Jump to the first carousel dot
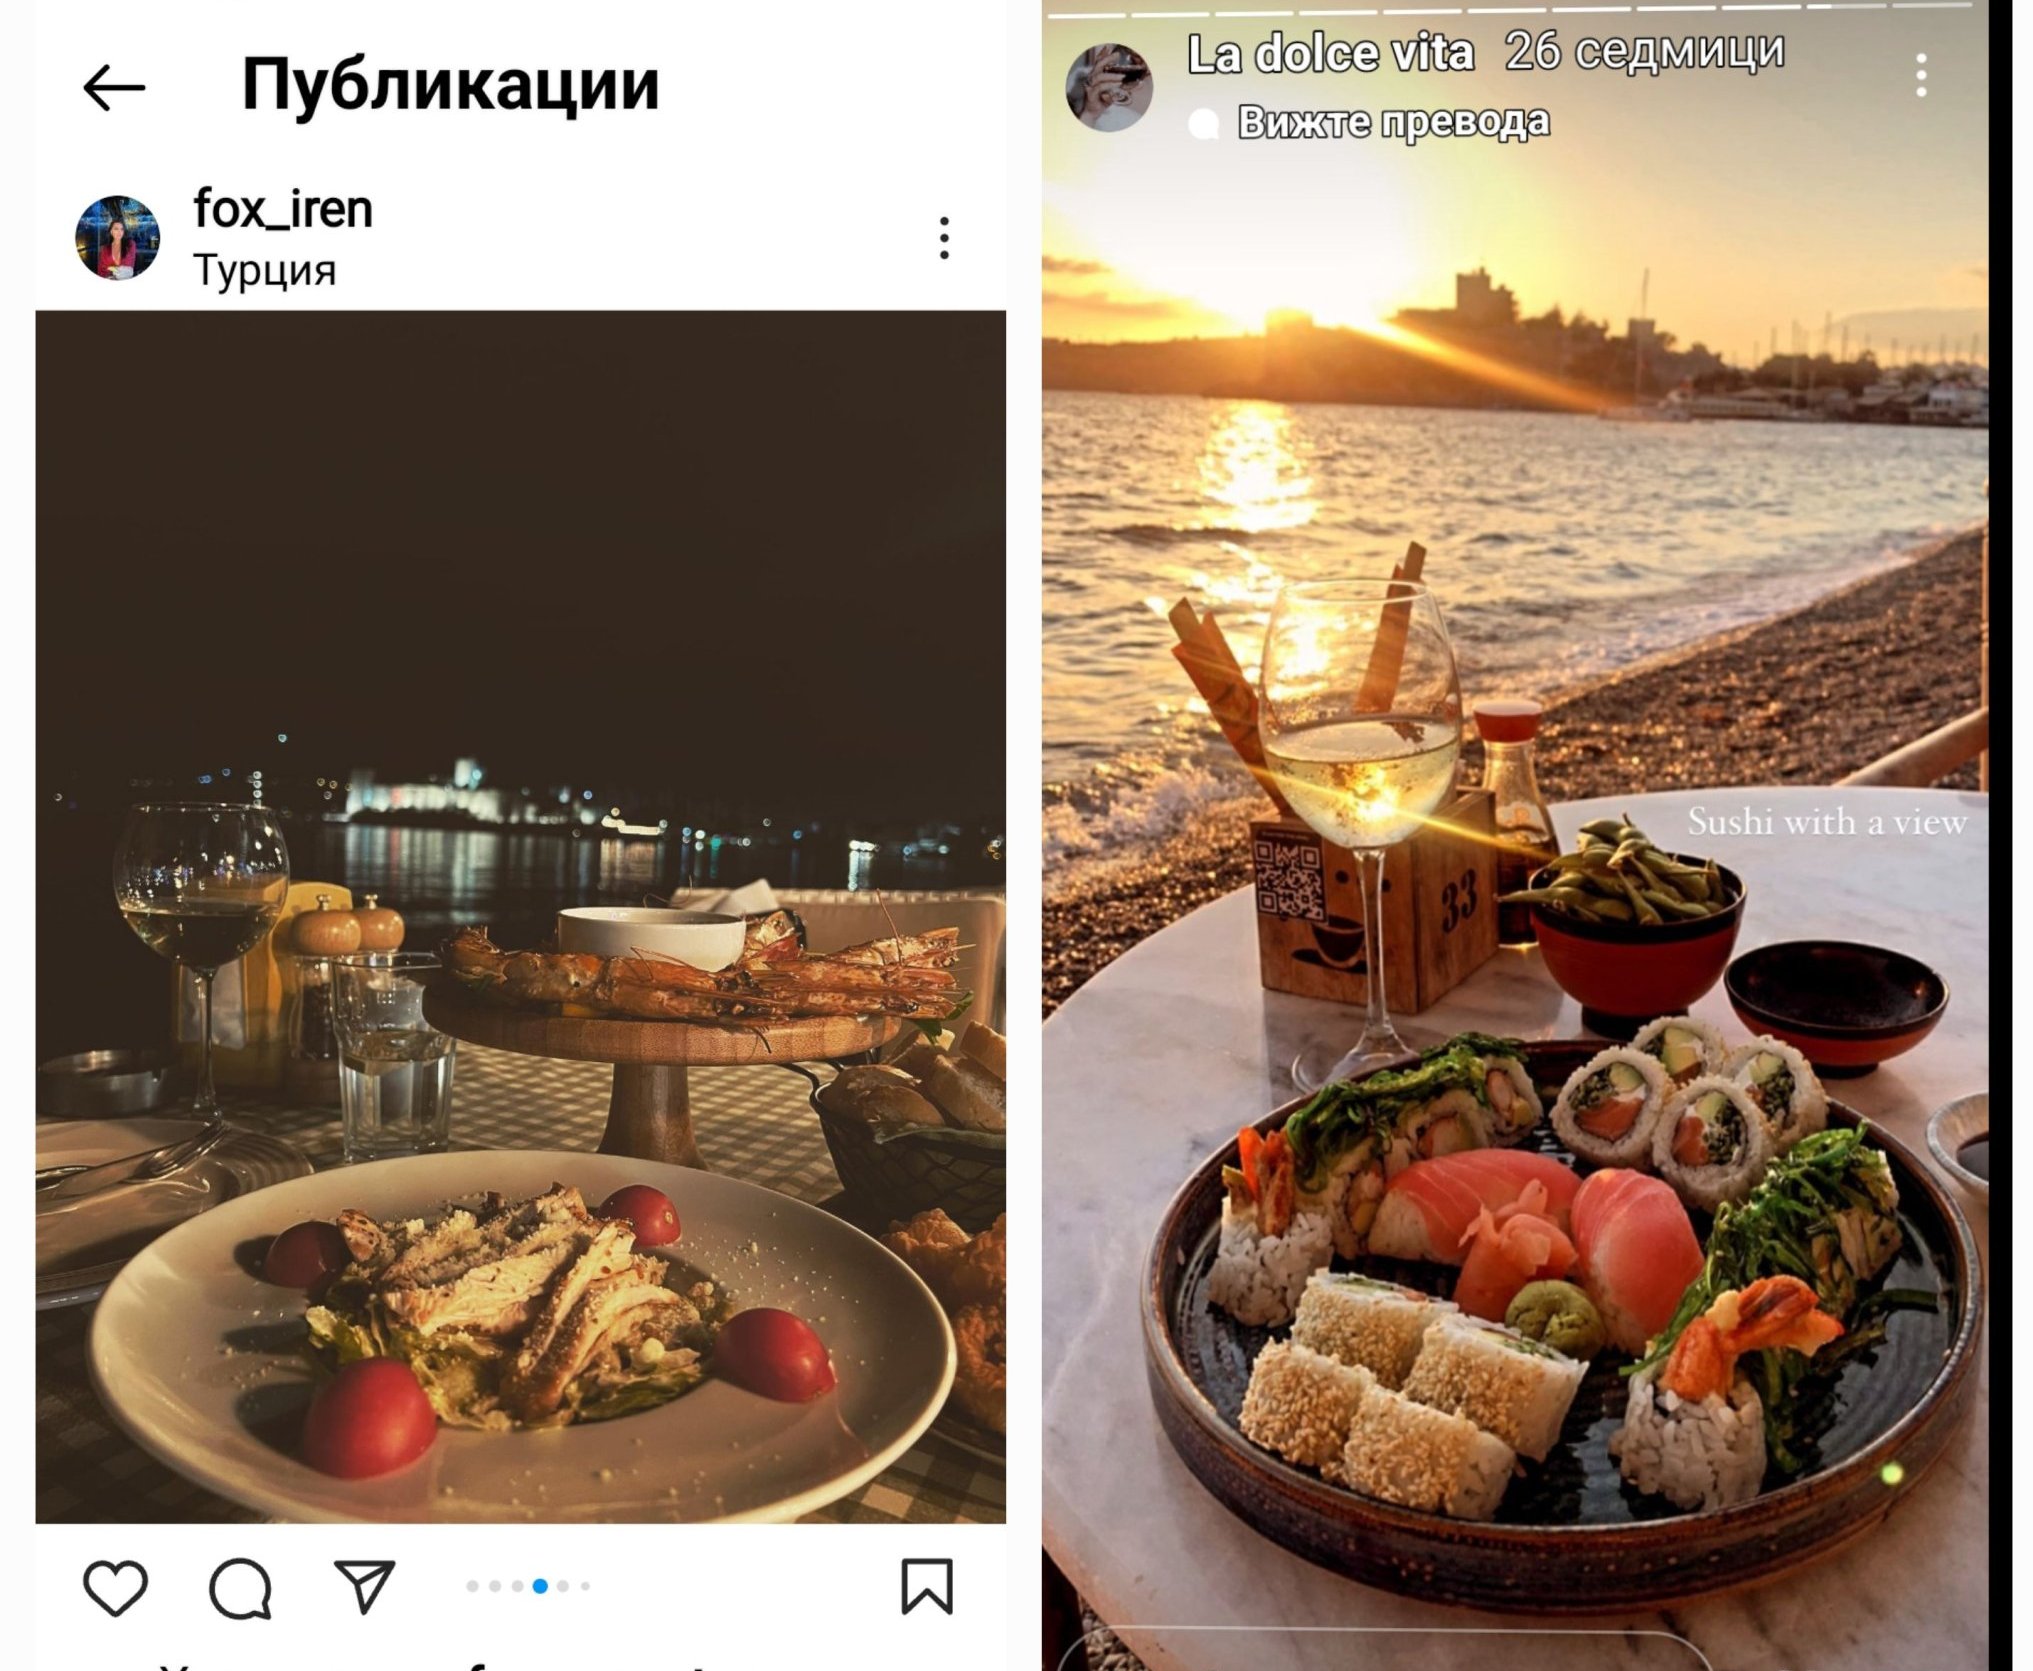This screenshot has width=2033, height=1671. pos(472,1586)
